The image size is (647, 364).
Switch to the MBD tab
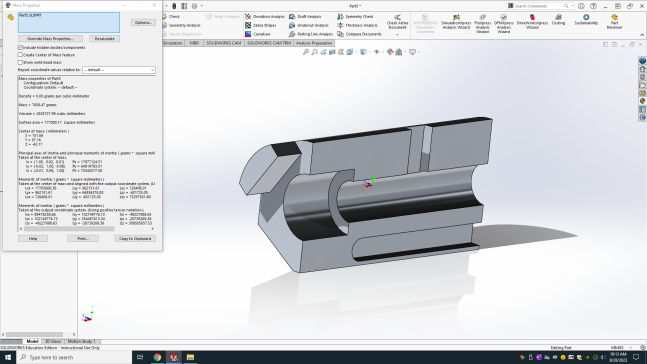coord(194,43)
